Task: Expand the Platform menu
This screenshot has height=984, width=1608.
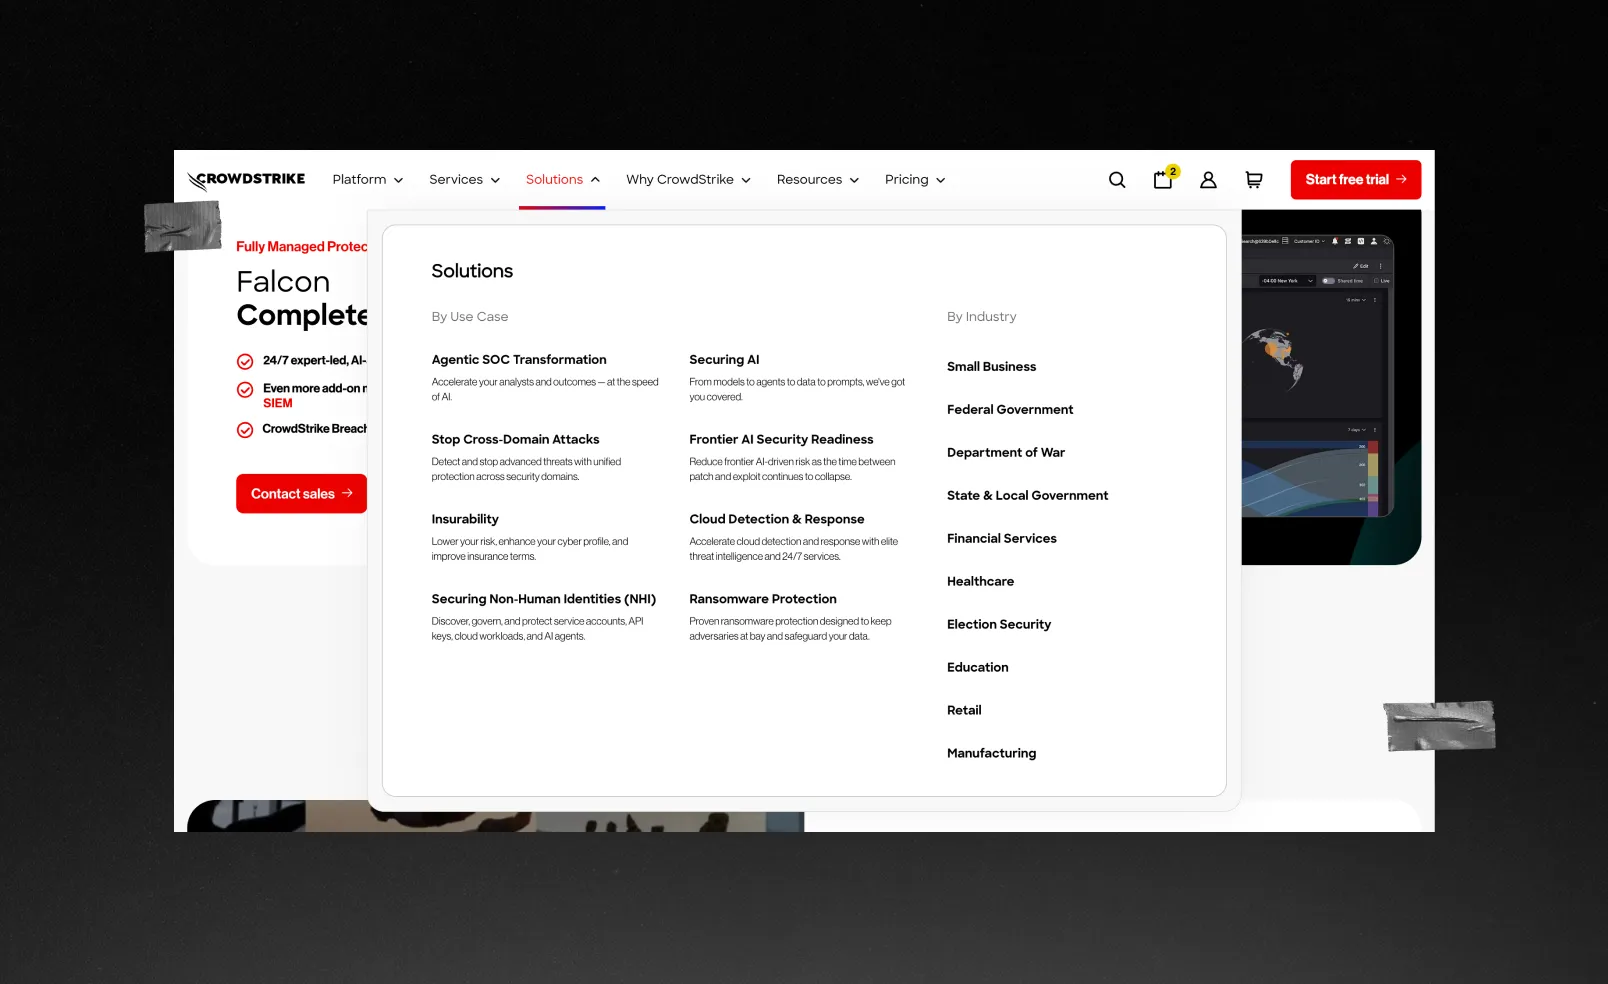Action: [x=368, y=180]
